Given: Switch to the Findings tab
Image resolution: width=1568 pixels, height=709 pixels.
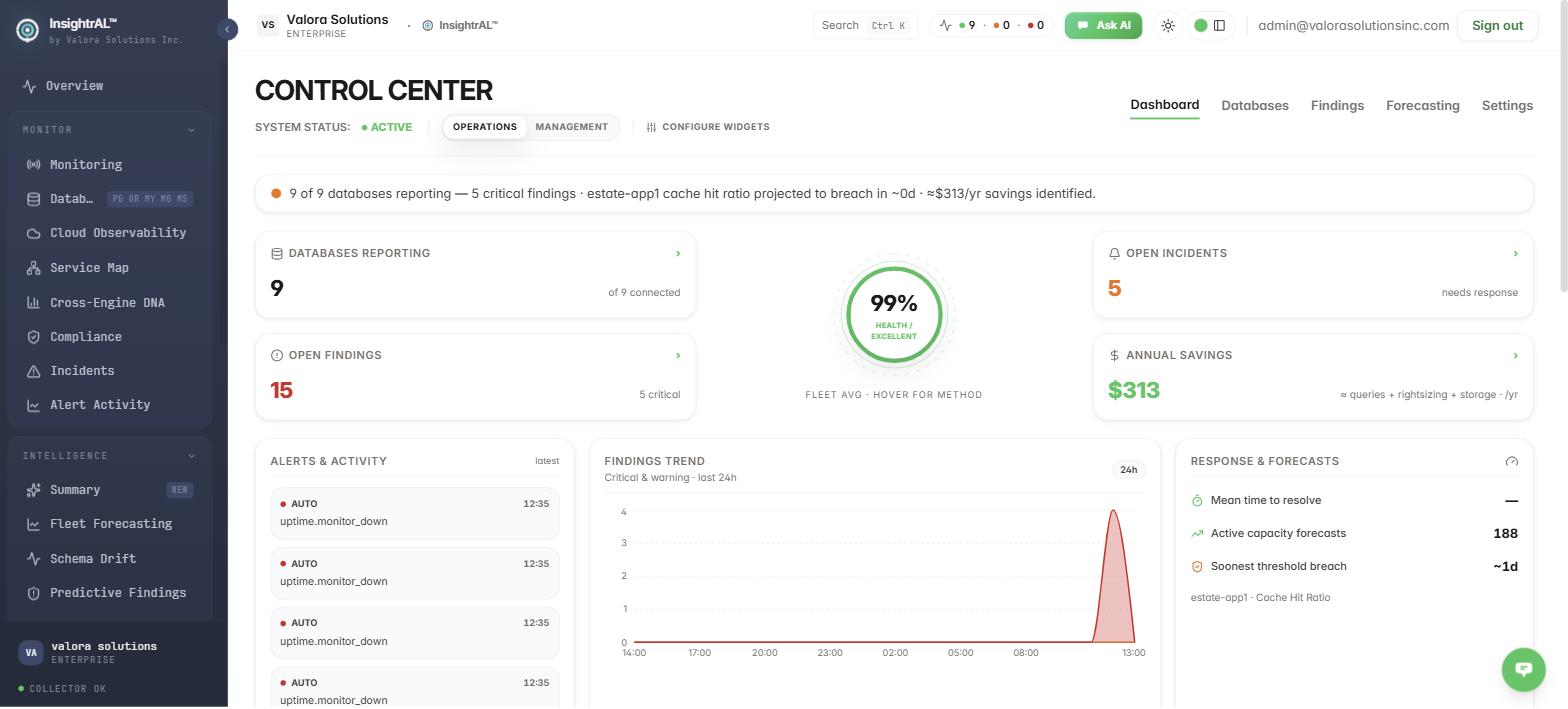Looking at the screenshot, I should point(1337,106).
